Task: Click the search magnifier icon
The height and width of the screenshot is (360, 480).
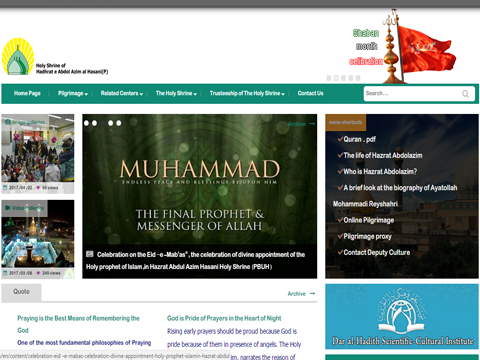Action: click(x=465, y=94)
